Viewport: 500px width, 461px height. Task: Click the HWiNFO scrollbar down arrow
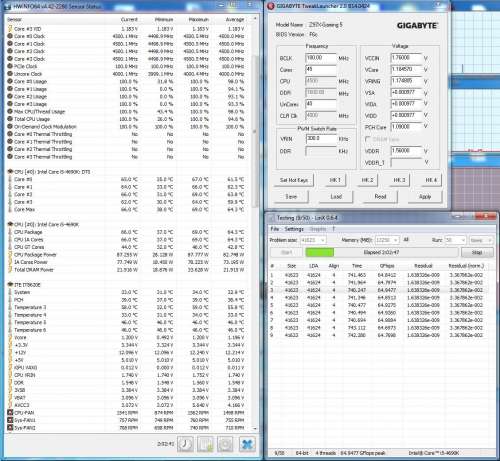coord(255,428)
